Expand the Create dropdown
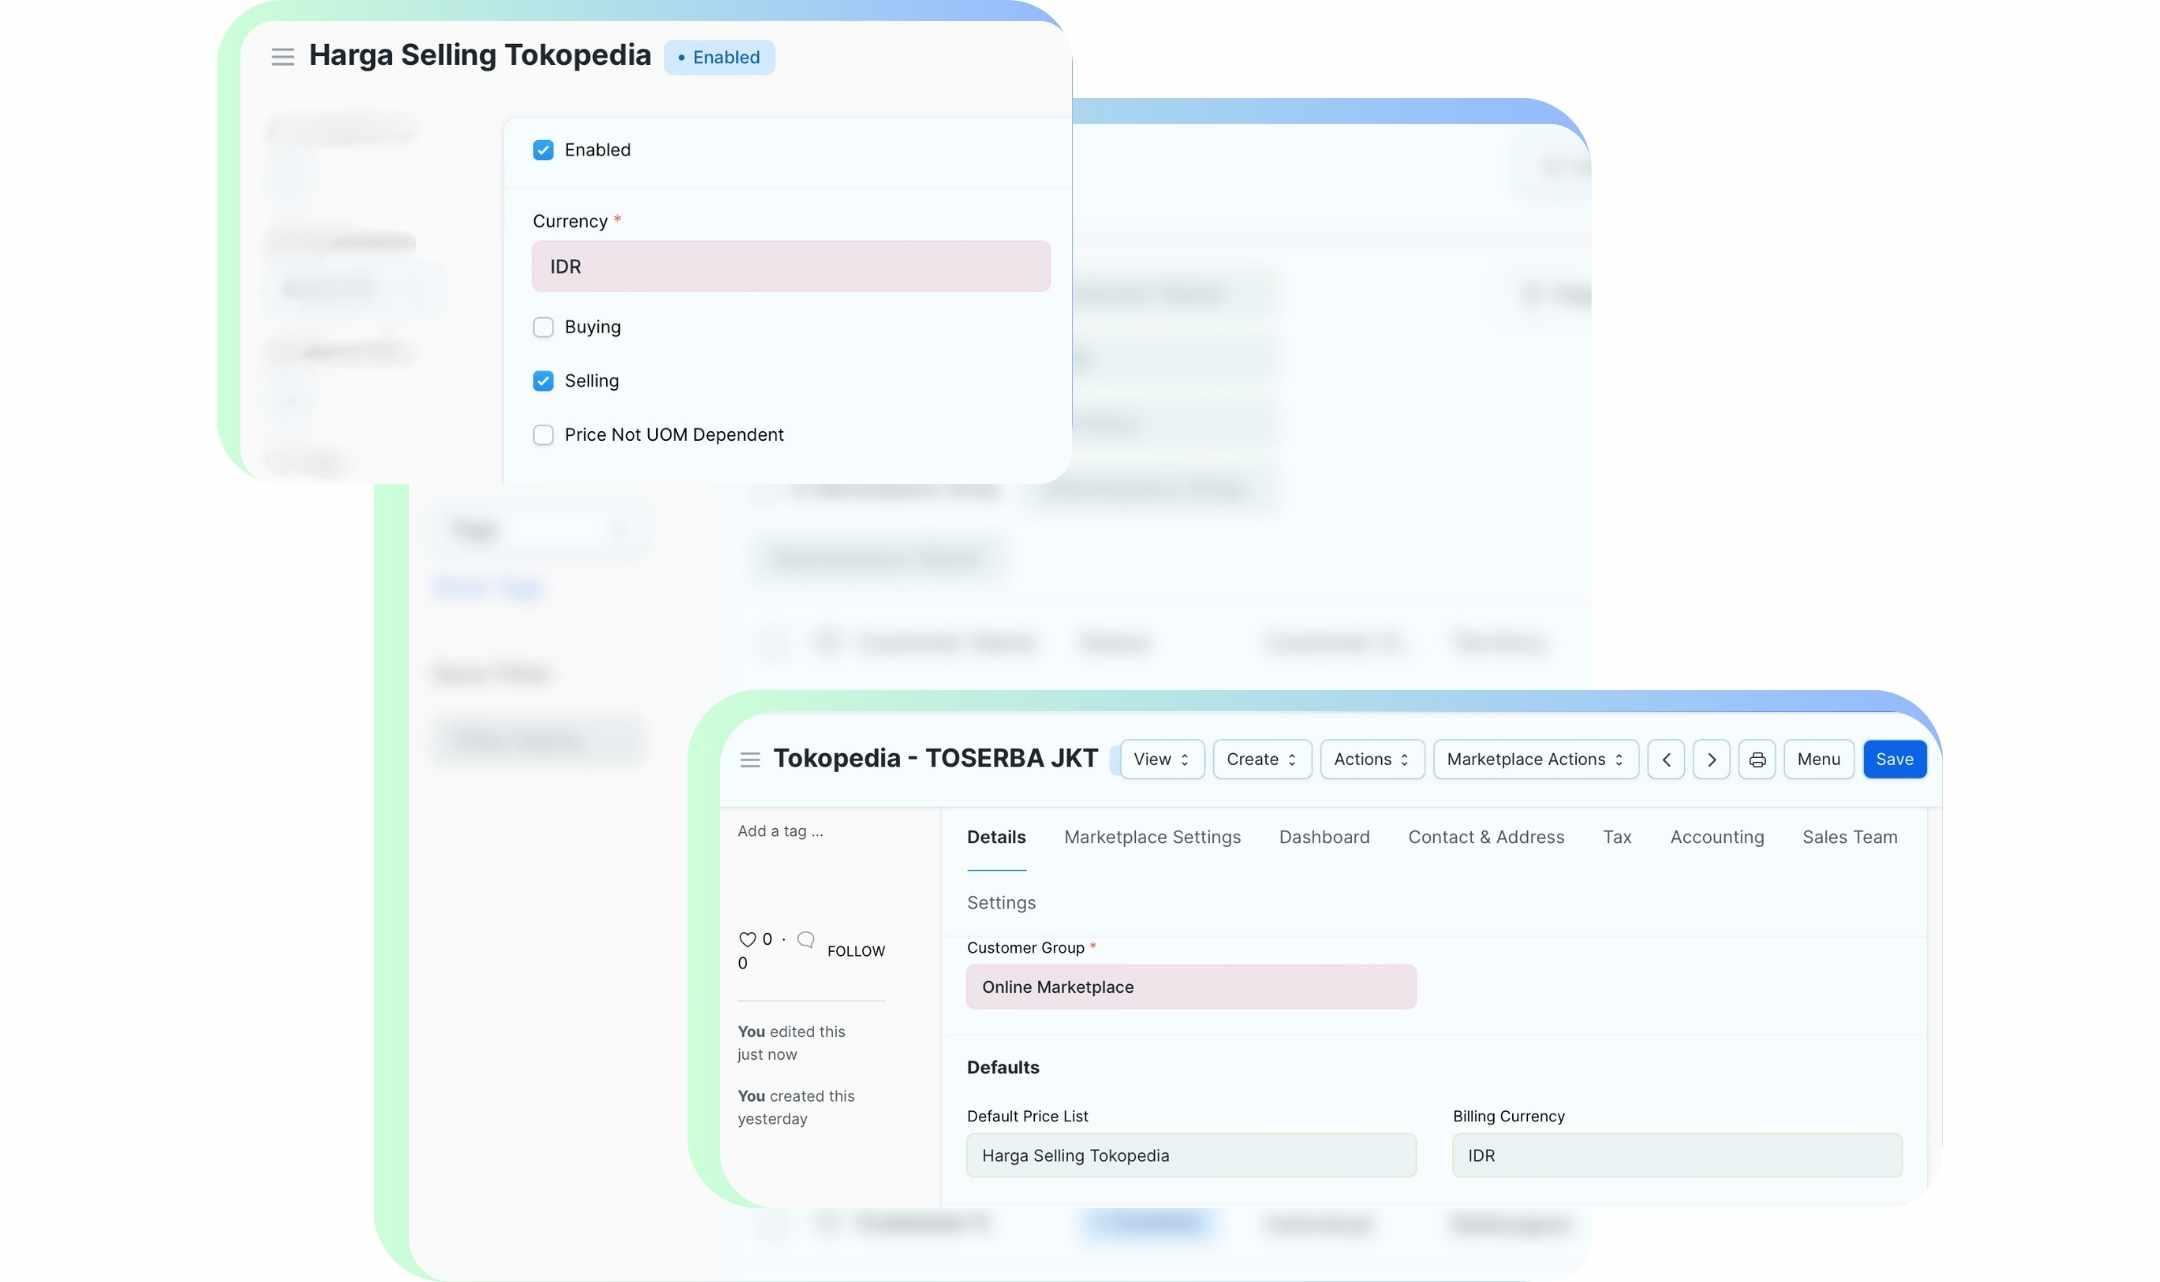This screenshot has height=1282, width=2160. 1262,760
